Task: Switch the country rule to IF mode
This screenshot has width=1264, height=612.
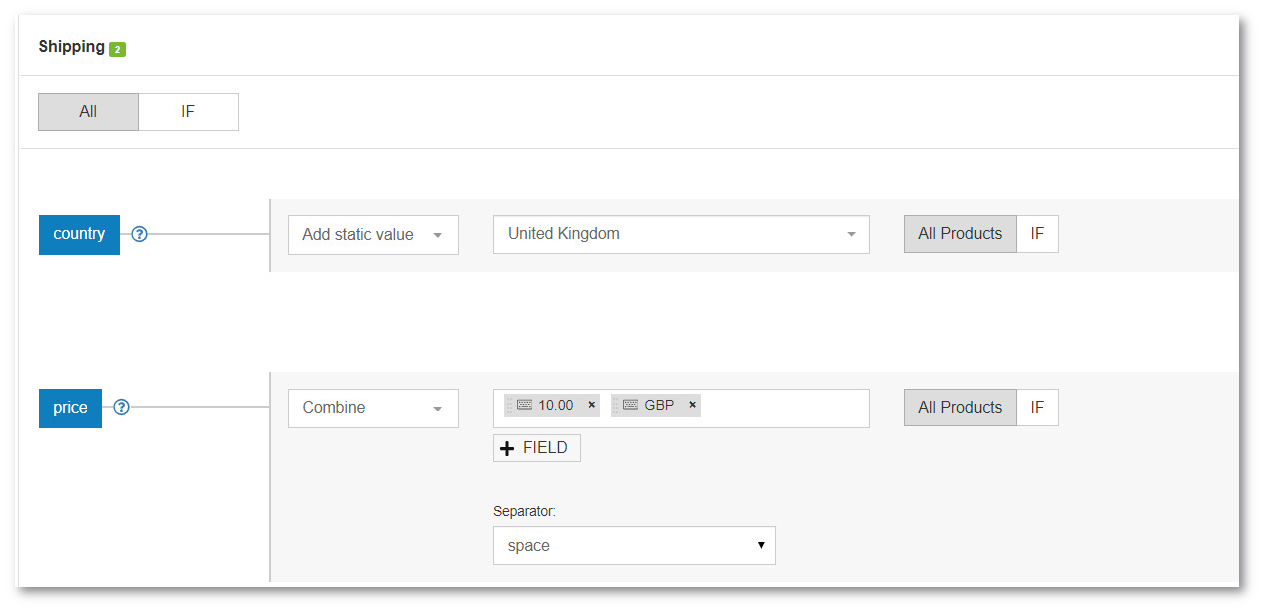Action: coord(1037,233)
